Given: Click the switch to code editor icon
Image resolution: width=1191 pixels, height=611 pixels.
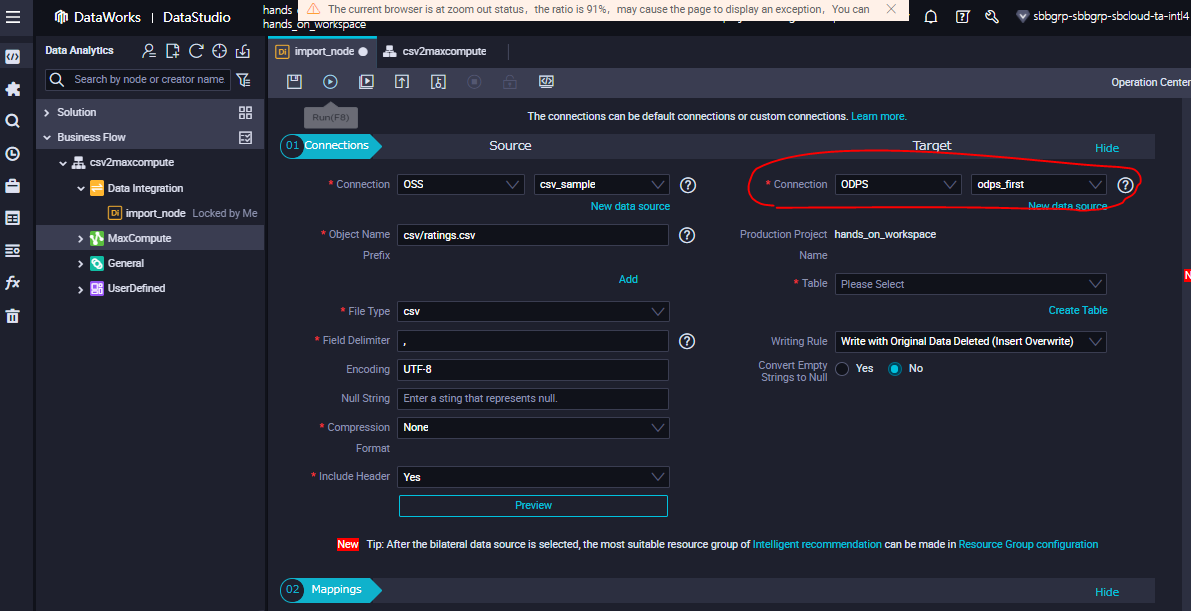Looking at the screenshot, I should click(546, 81).
